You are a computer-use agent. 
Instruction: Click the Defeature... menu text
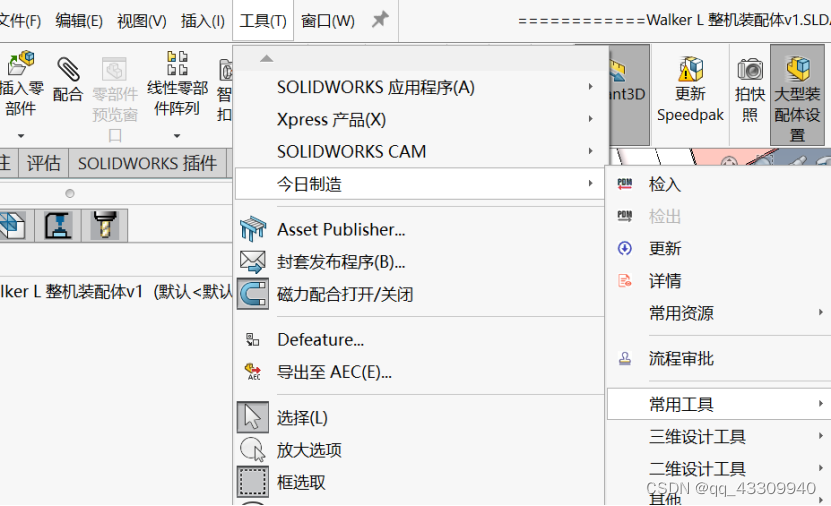321,340
